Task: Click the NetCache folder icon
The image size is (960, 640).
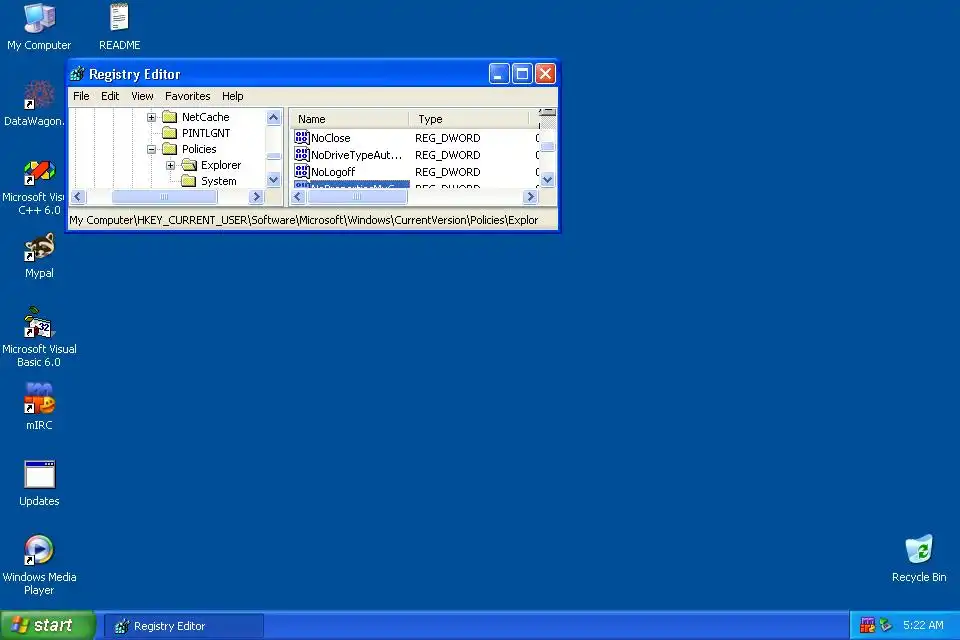Action: click(170, 117)
